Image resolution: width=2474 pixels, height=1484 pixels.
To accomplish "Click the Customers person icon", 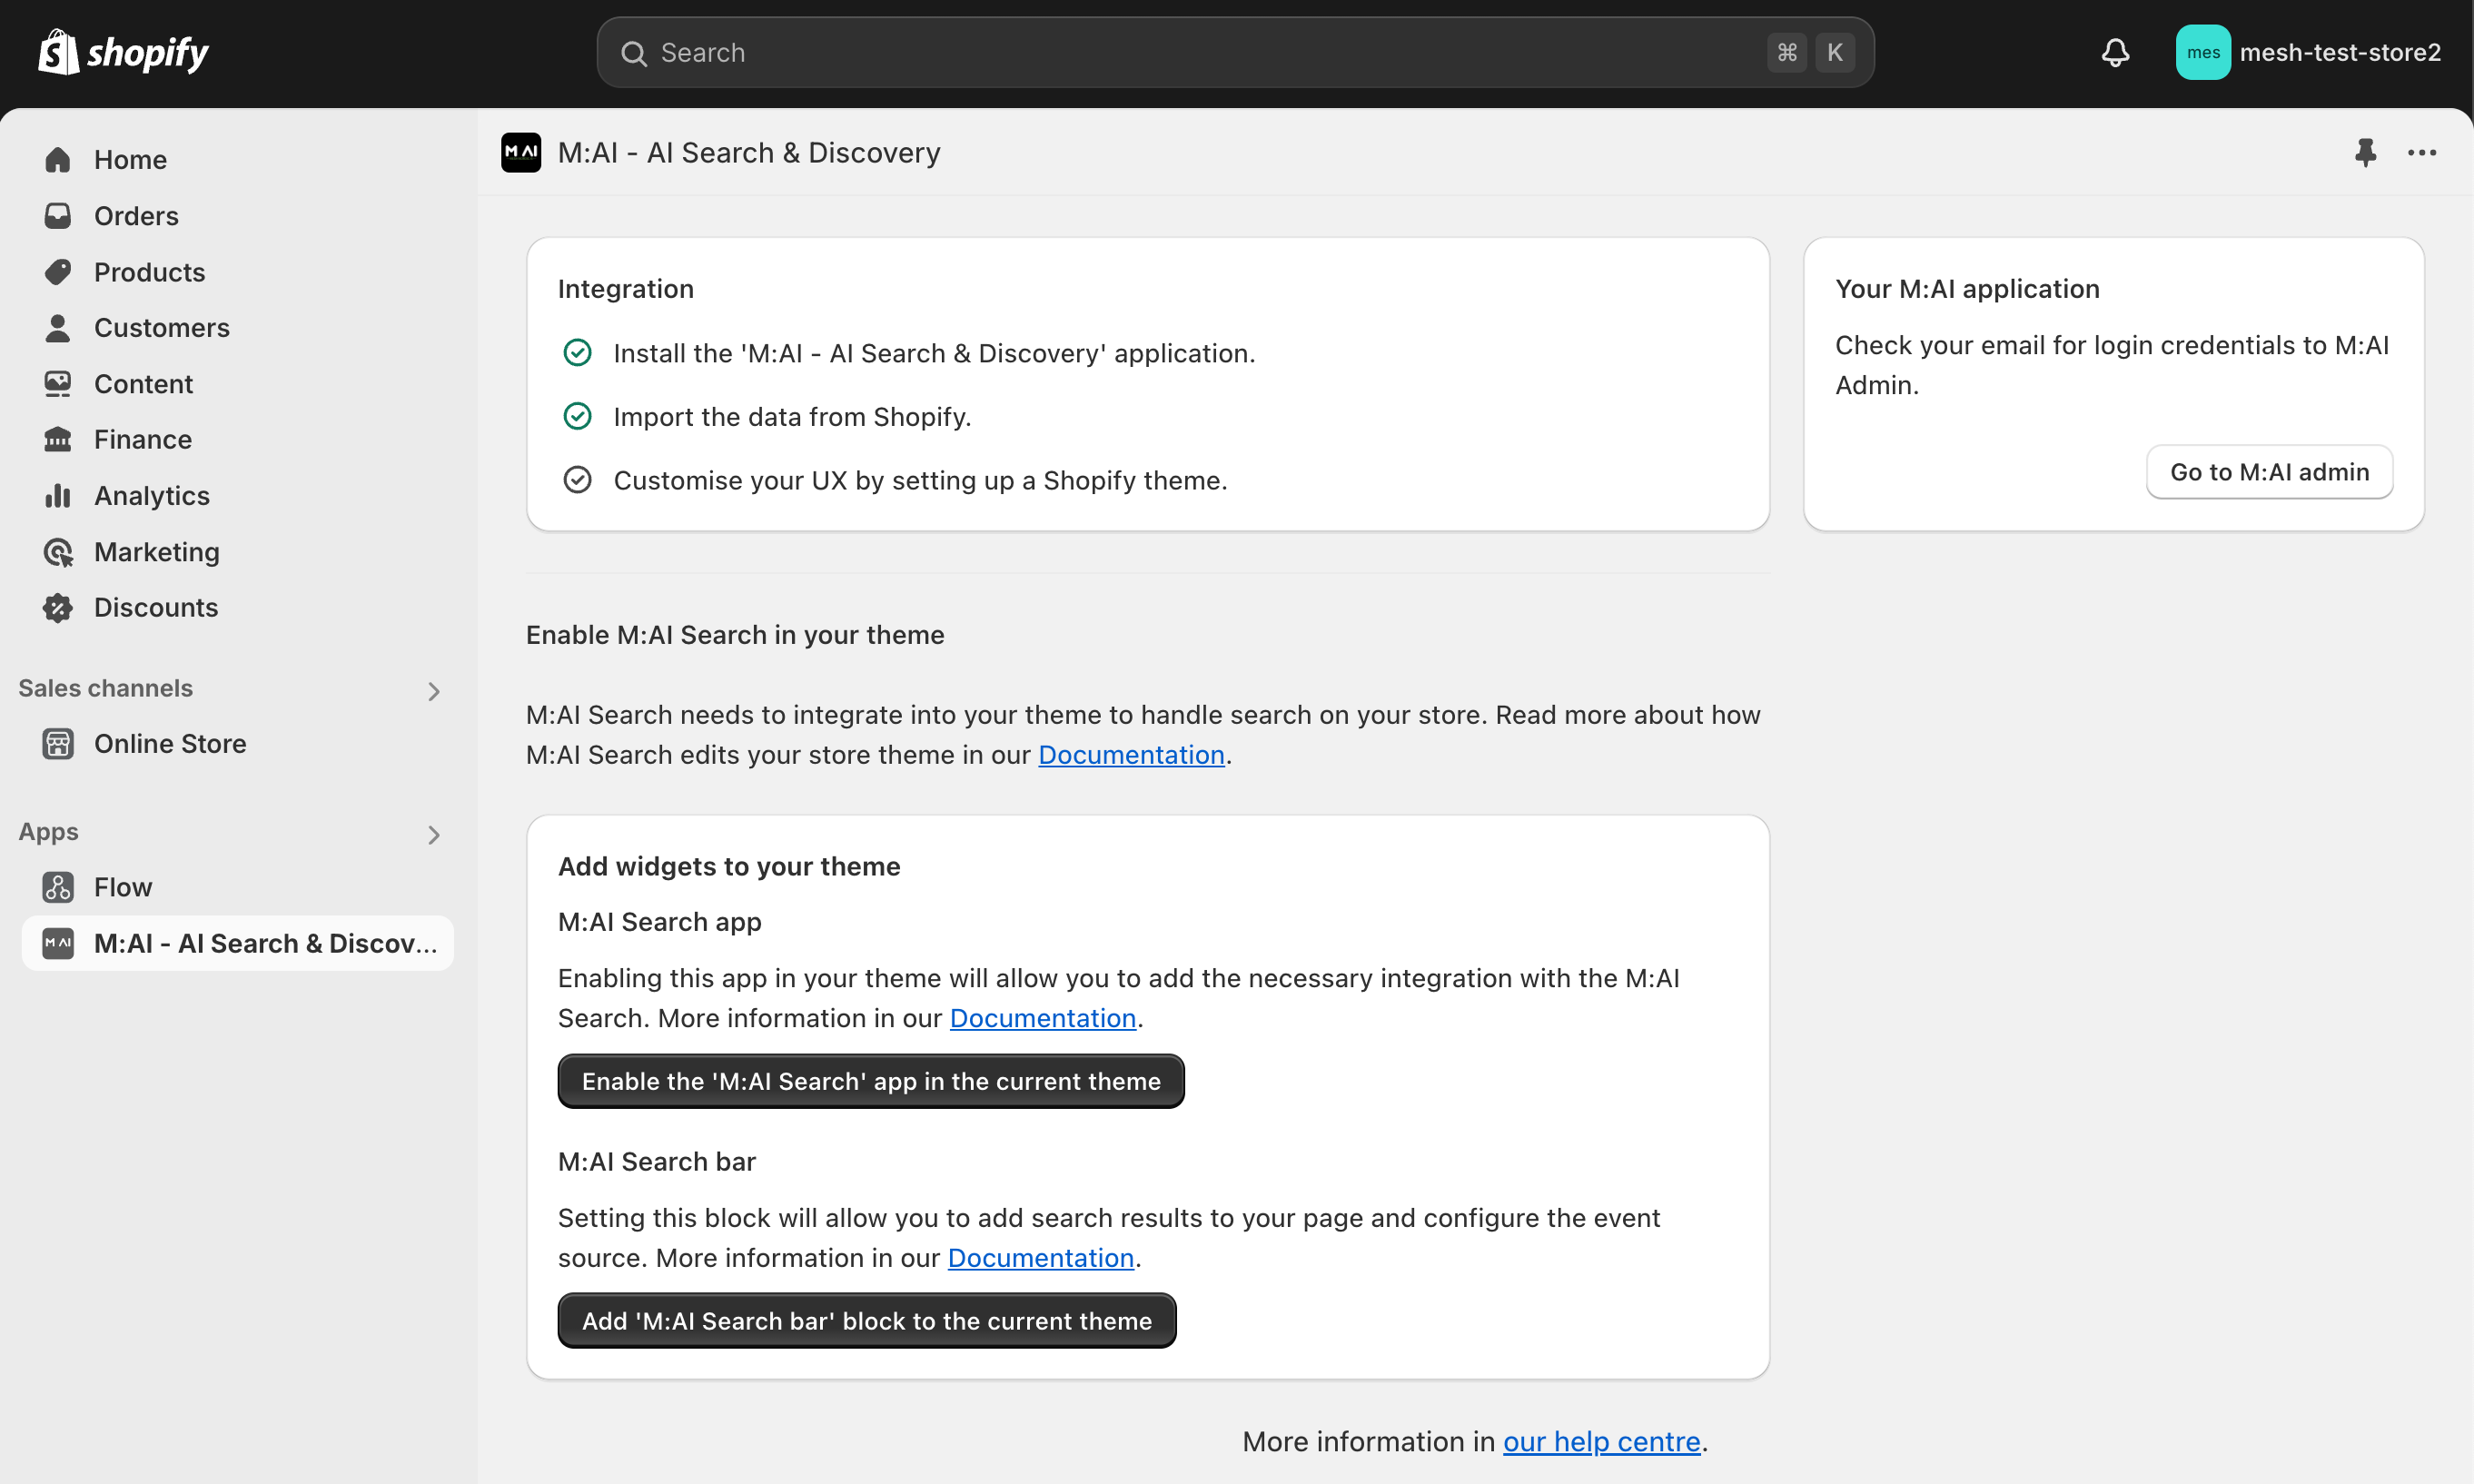I will 58,328.
